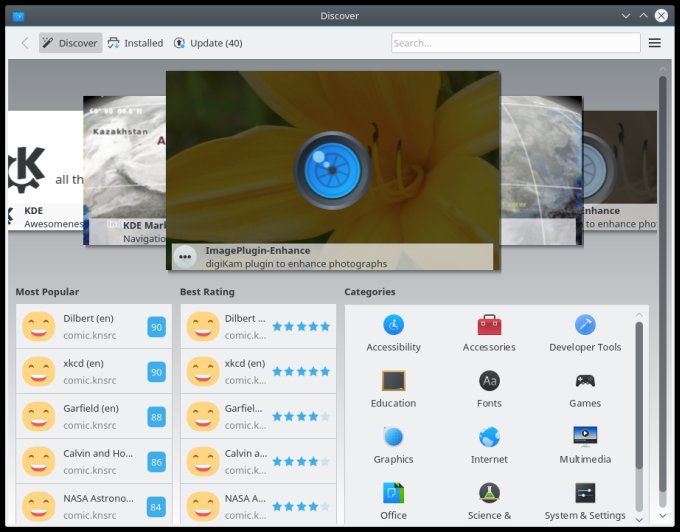Open the Developer Tools category
680x532 pixels.
click(x=585, y=333)
